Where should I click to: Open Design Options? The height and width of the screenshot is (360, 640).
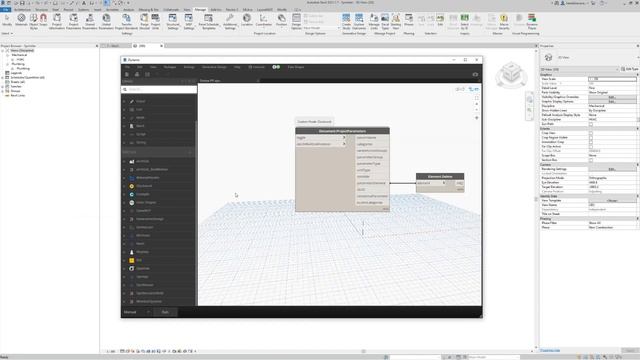296,21
